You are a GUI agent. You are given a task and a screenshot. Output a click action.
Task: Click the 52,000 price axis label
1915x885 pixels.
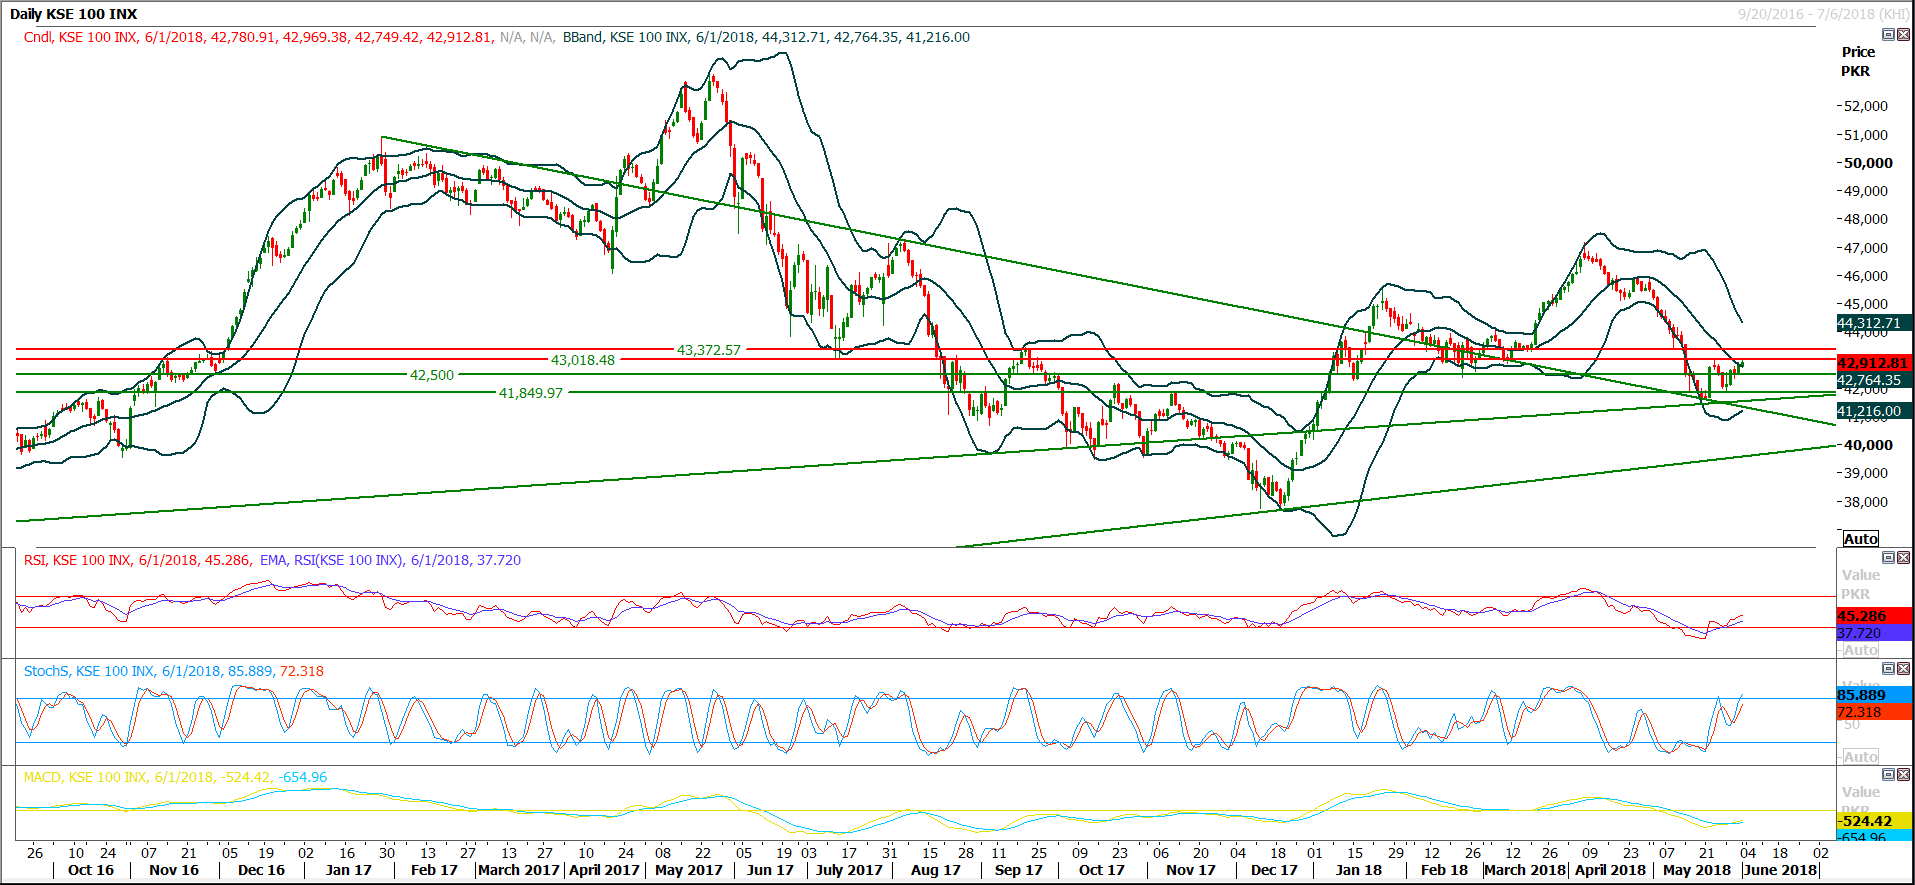[x=1866, y=106]
